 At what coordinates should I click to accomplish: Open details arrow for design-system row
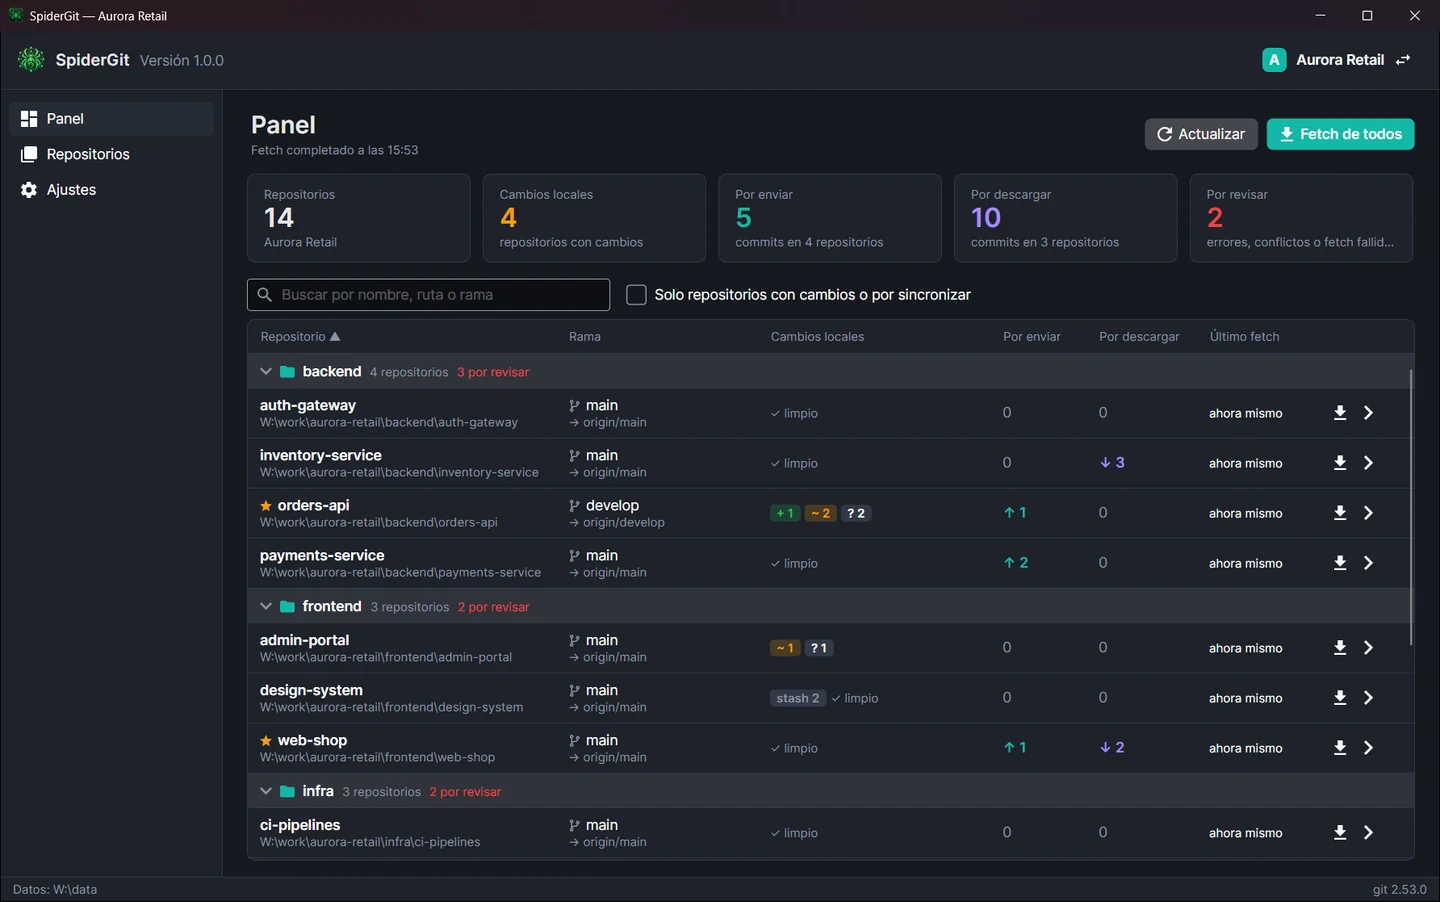click(1368, 698)
